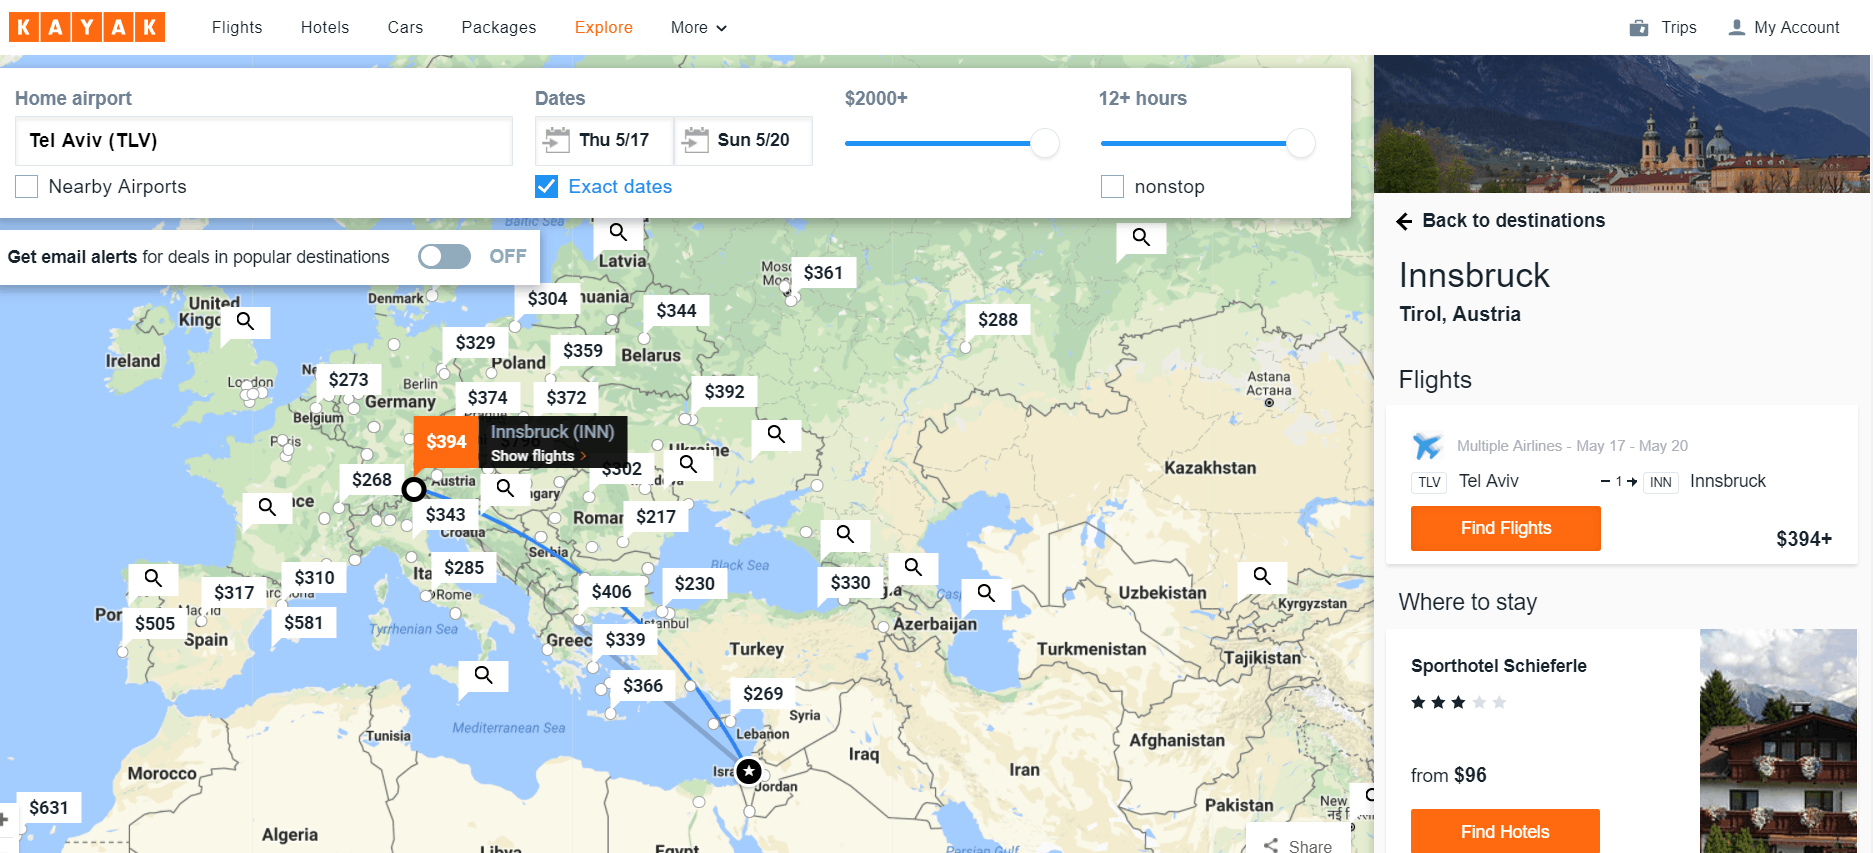1873x853 pixels.
Task: Open the Cars tab
Action: pyautogui.click(x=405, y=28)
